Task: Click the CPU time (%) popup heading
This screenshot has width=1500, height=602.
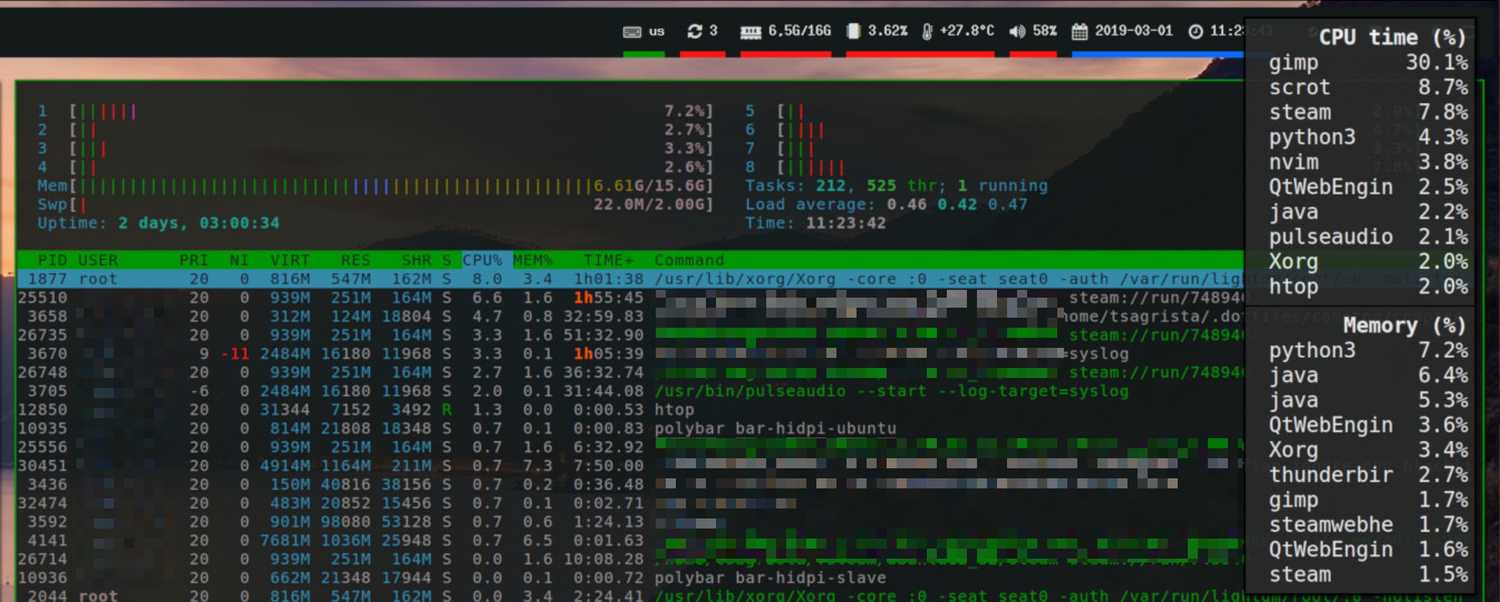Action: pos(1392,37)
